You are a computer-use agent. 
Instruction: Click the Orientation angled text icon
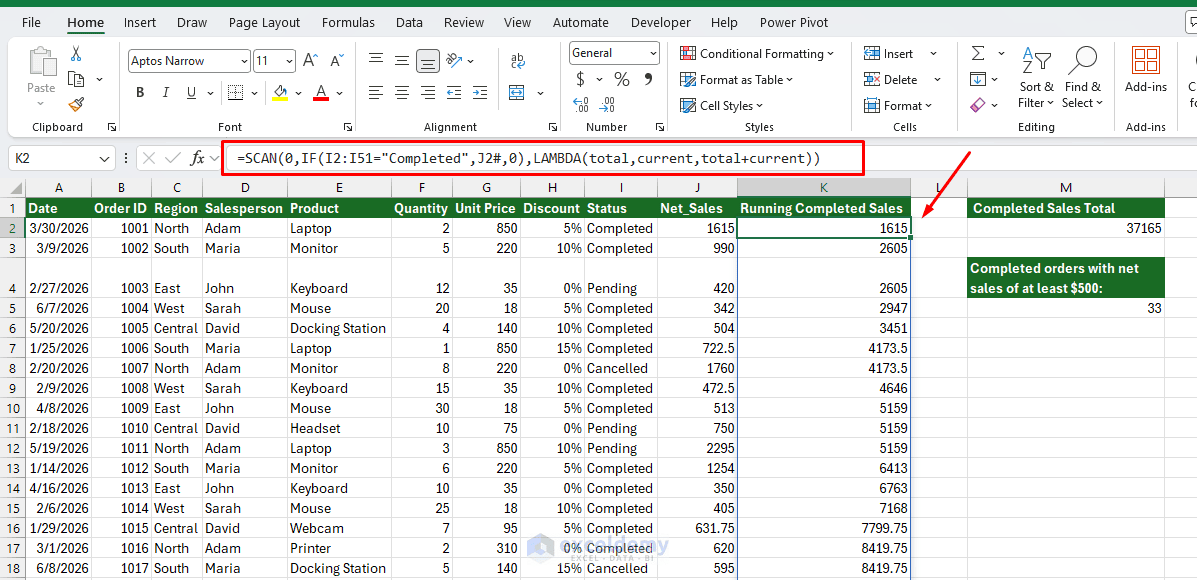(454, 60)
